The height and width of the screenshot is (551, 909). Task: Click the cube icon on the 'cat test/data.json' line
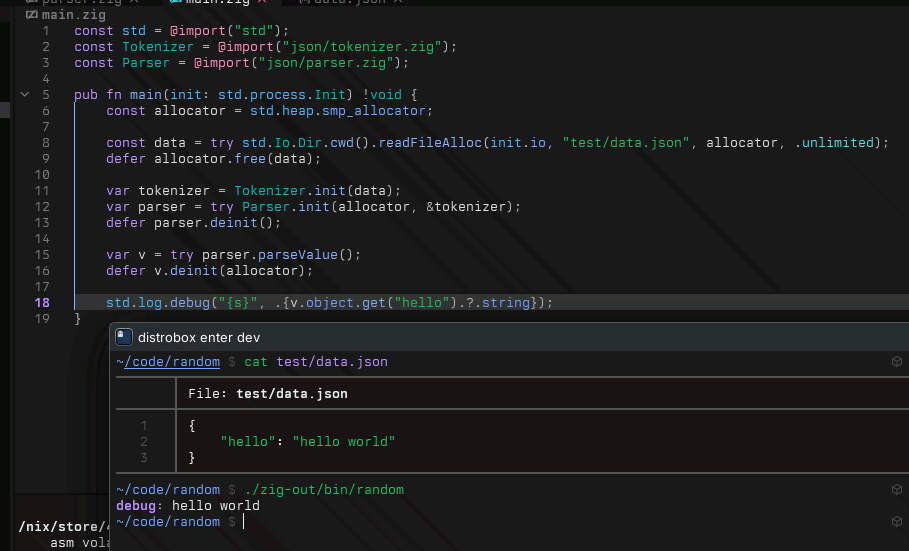[897, 362]
